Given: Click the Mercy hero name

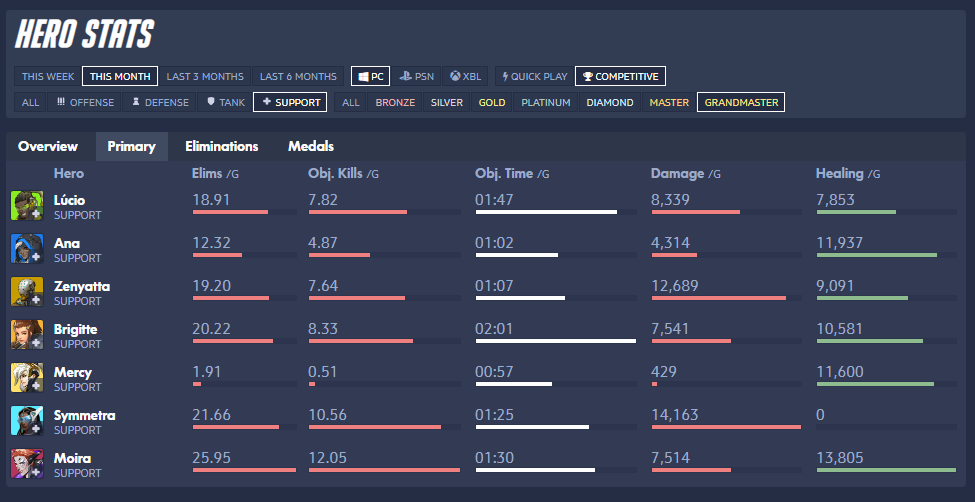Looking at the screenshot, I should point(73,372).
